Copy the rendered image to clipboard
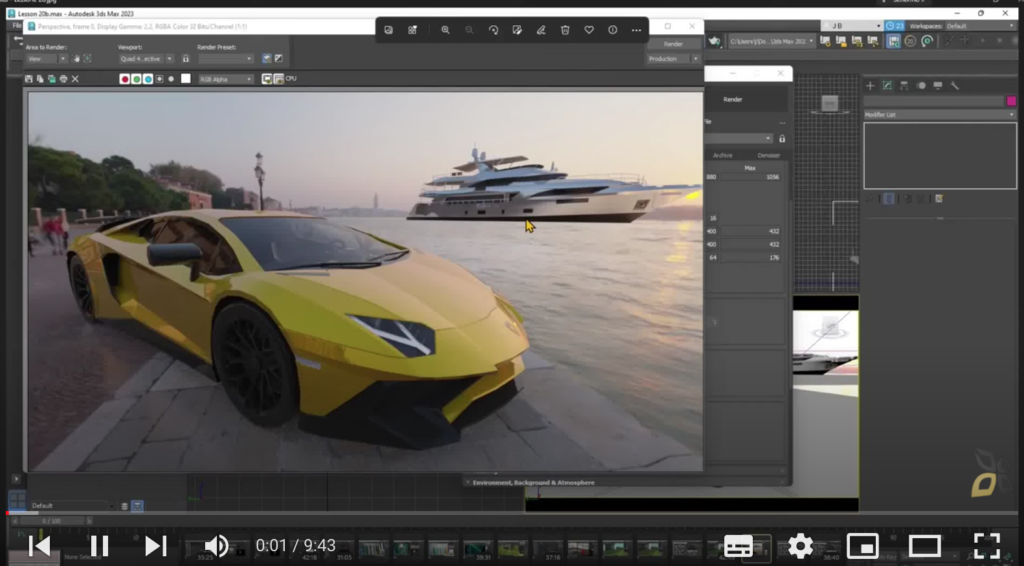The height and width of the screenshot is (566, 1024). [40, 79]
